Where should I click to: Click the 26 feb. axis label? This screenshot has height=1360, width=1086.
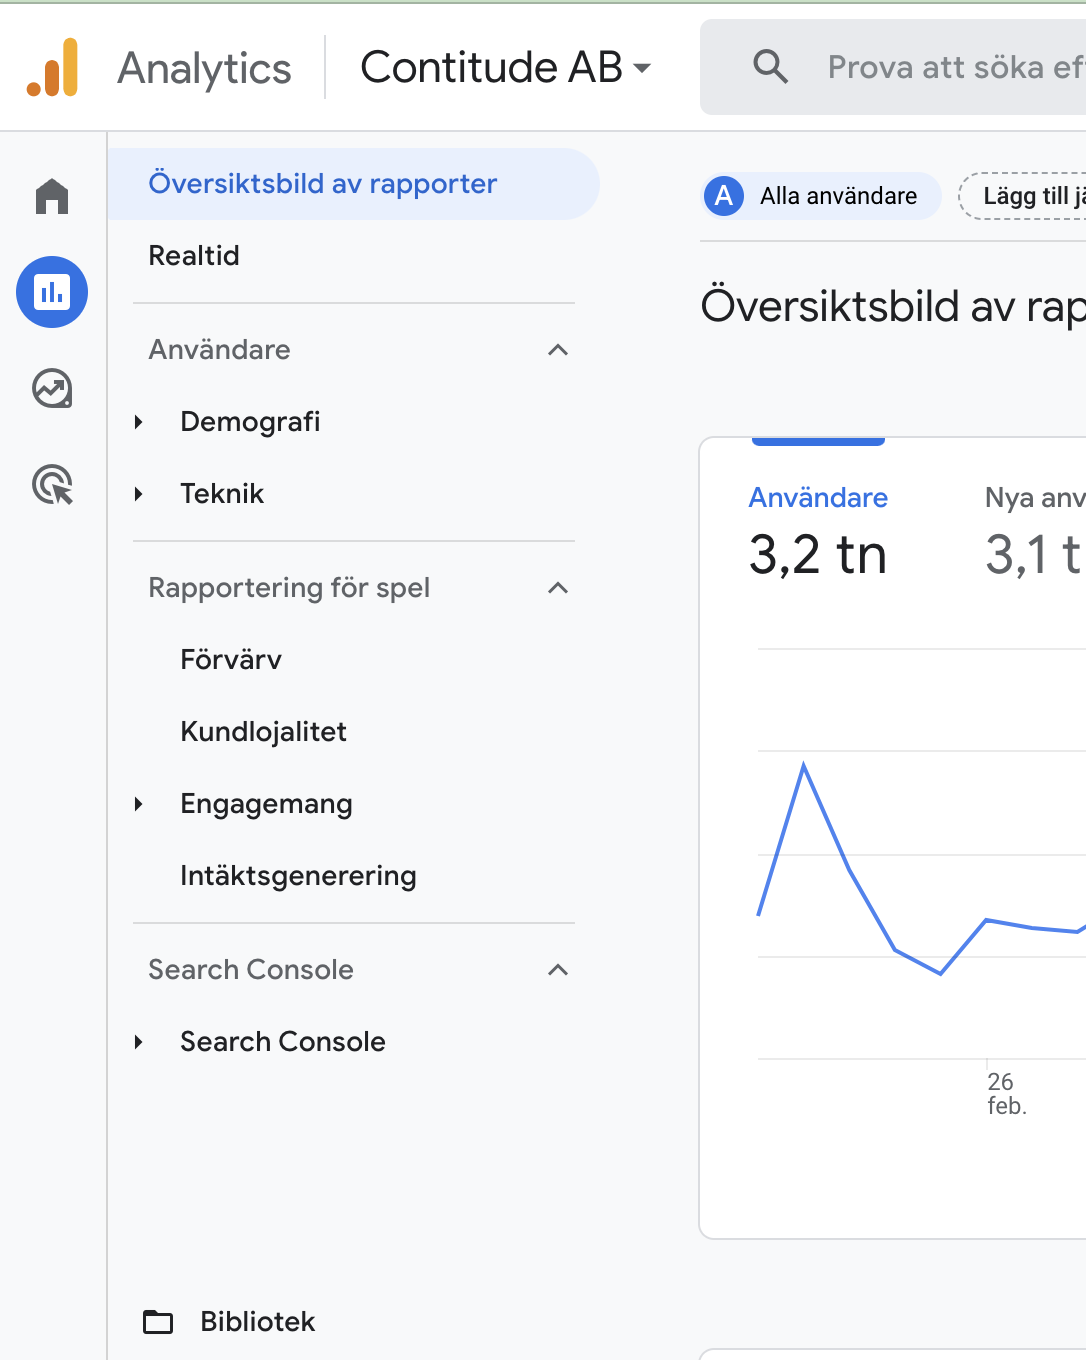coord(1006,1094)
